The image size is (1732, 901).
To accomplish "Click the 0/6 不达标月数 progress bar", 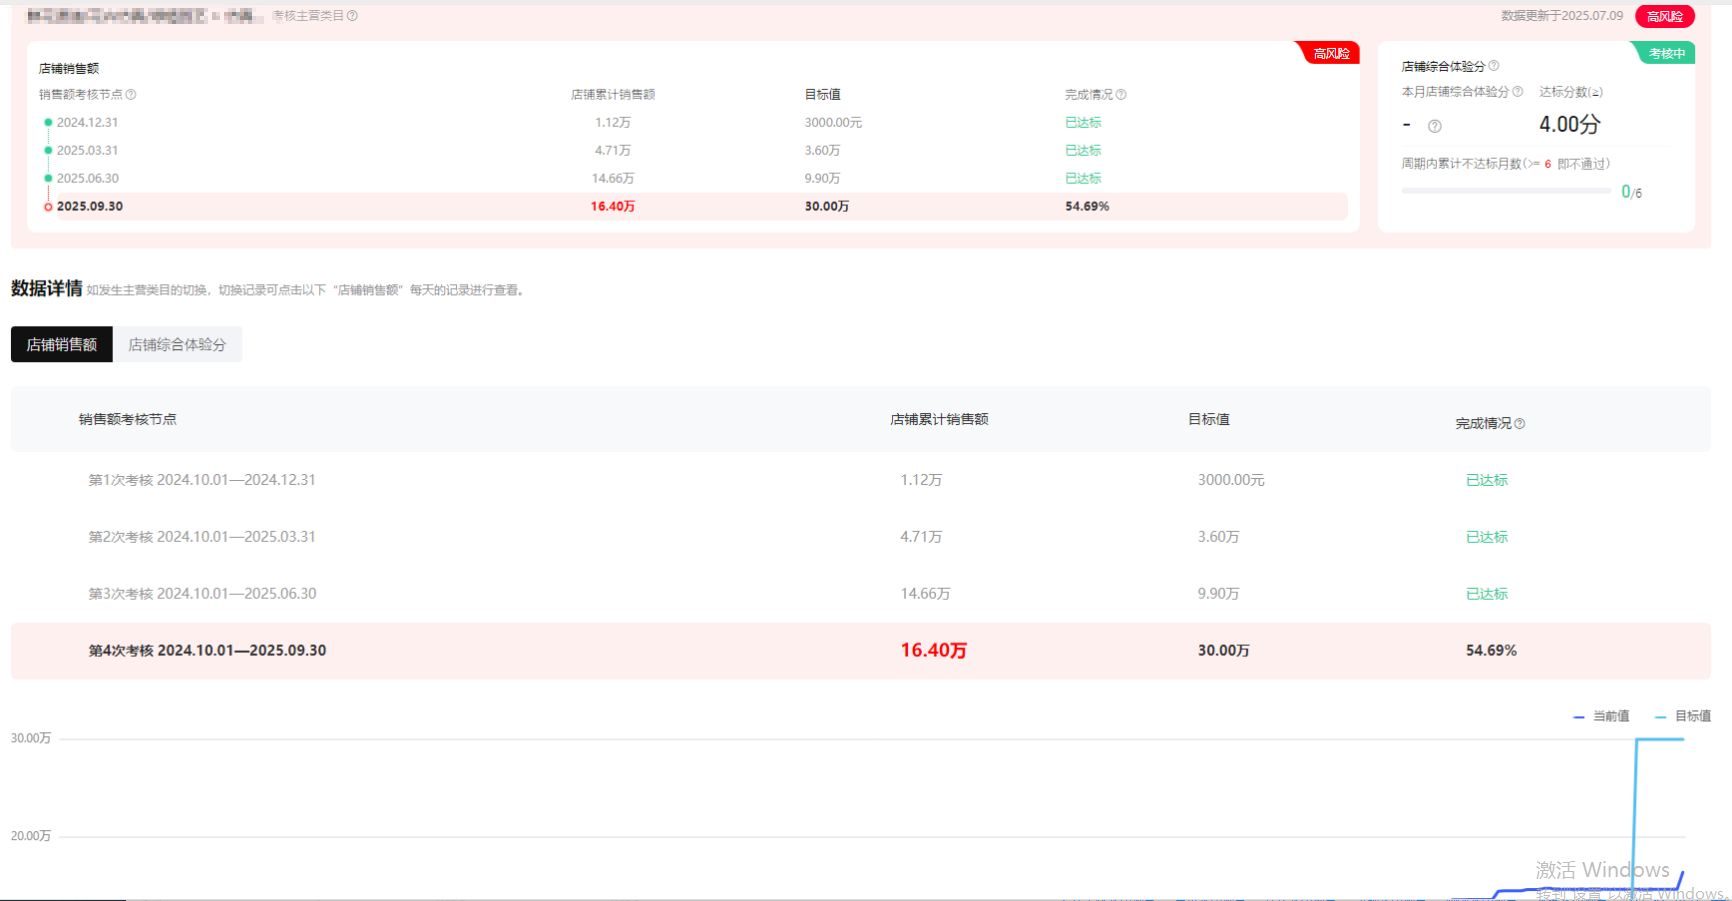I will [1505, 191].
